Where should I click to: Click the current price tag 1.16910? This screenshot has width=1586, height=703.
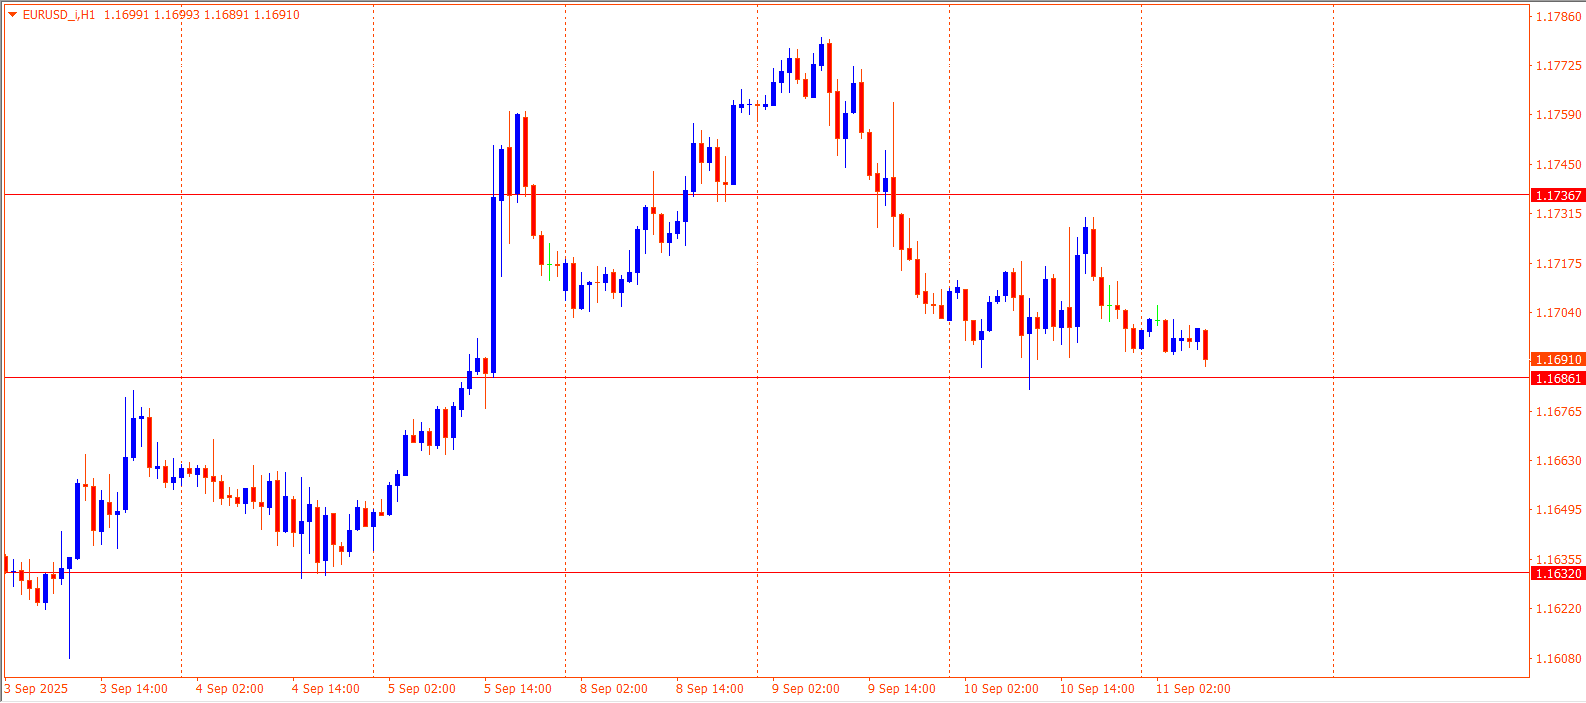pyautogui.click(x=1558, y=359)
